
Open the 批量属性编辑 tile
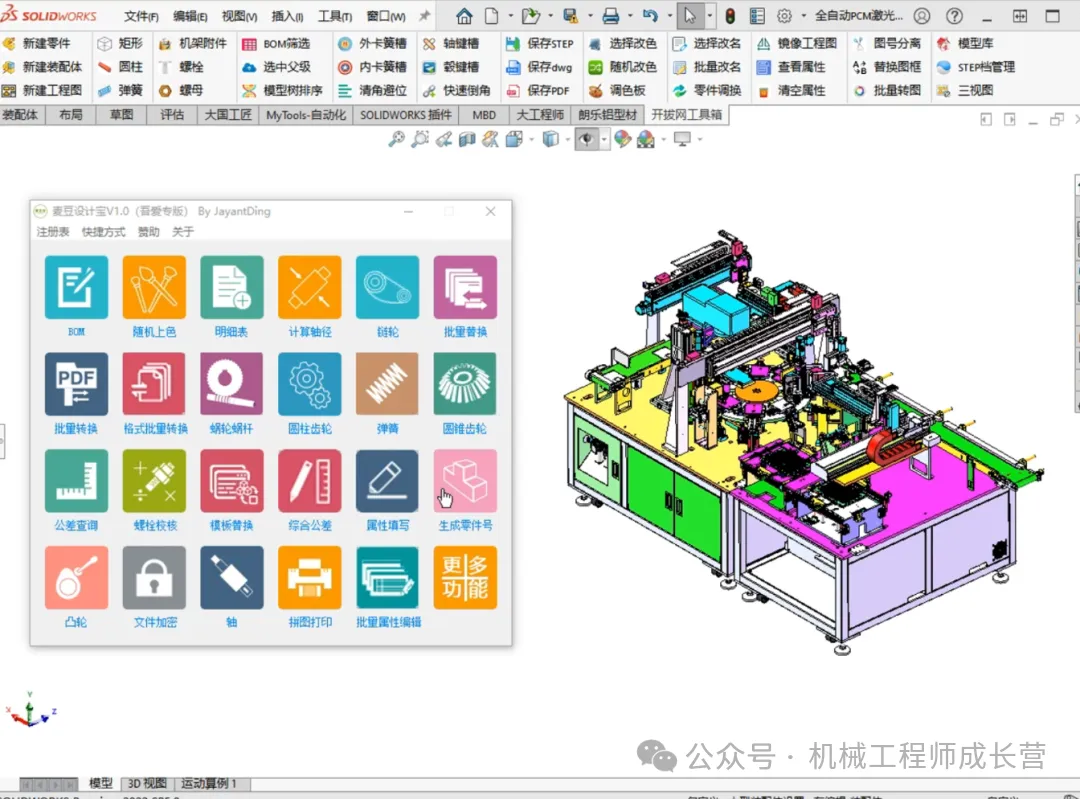pyautogui.click(x=387, y=577)
